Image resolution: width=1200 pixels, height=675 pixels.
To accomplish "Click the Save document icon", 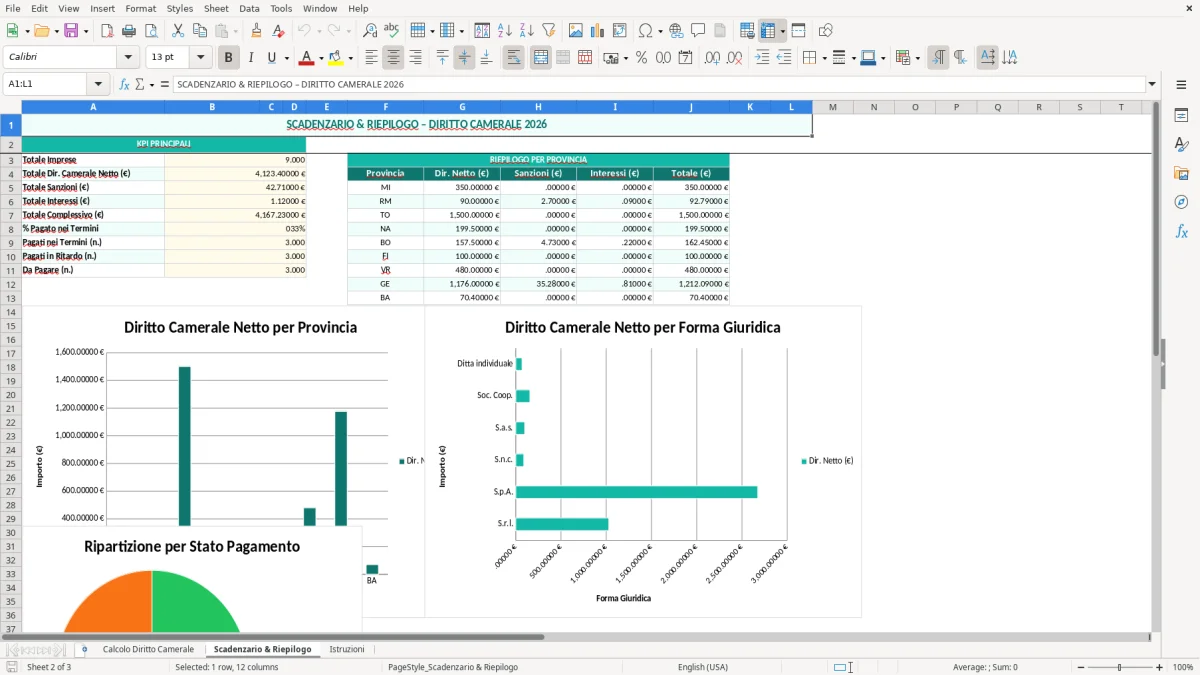I will (x=71, y=31).
